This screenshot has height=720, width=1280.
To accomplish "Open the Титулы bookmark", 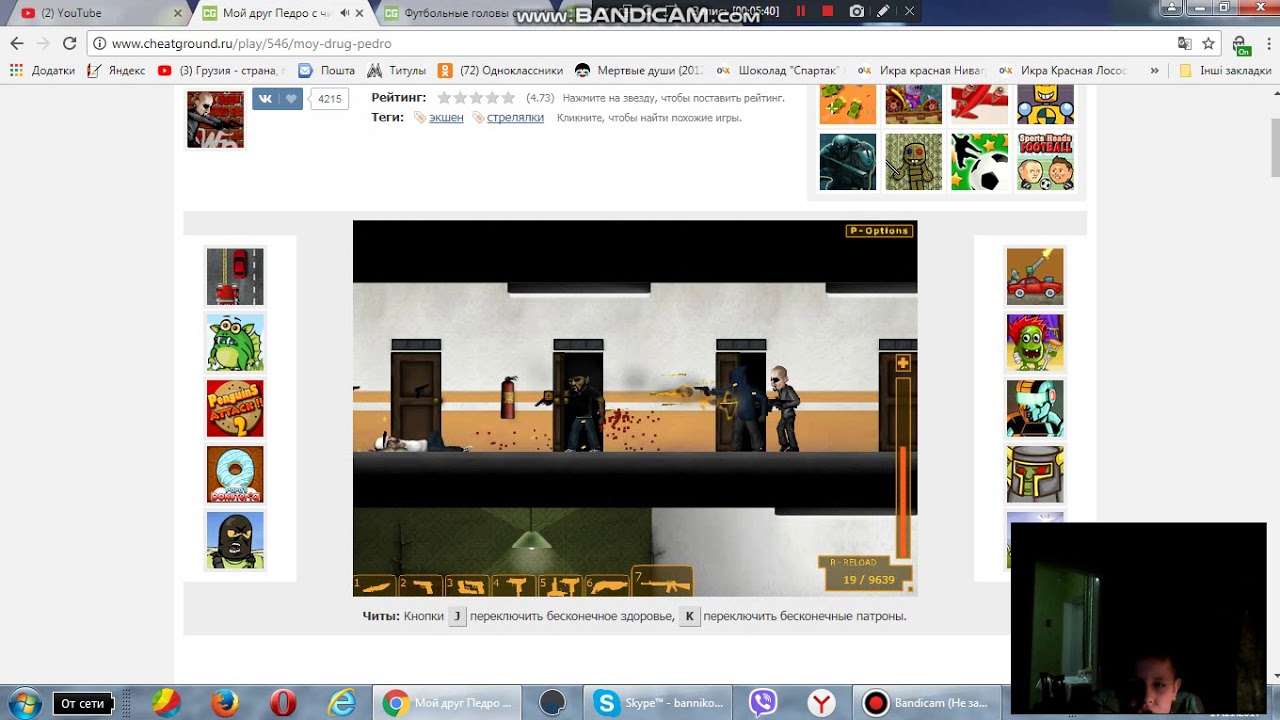I will pyautogui.click(x=397, y=71).
